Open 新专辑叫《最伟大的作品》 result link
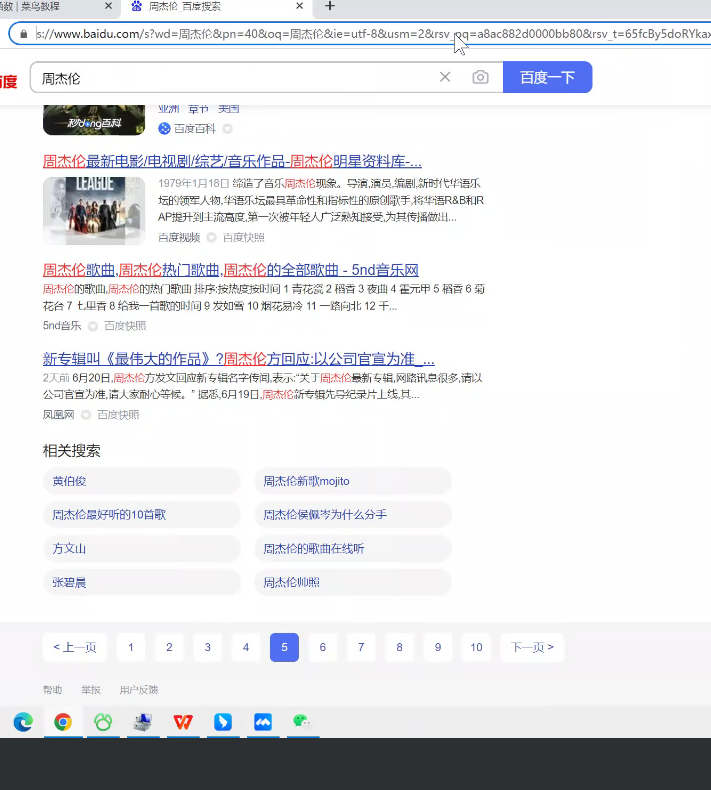The width and height of the screenshot is (711, 790). (239, 359)
